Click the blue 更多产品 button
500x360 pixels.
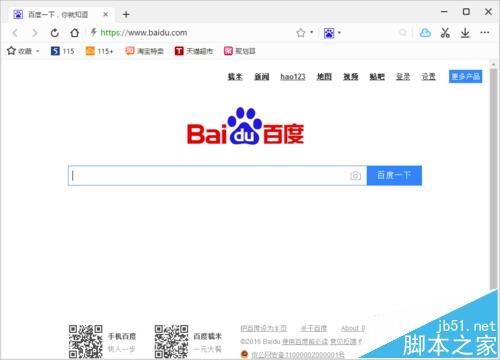pos(465,76)
